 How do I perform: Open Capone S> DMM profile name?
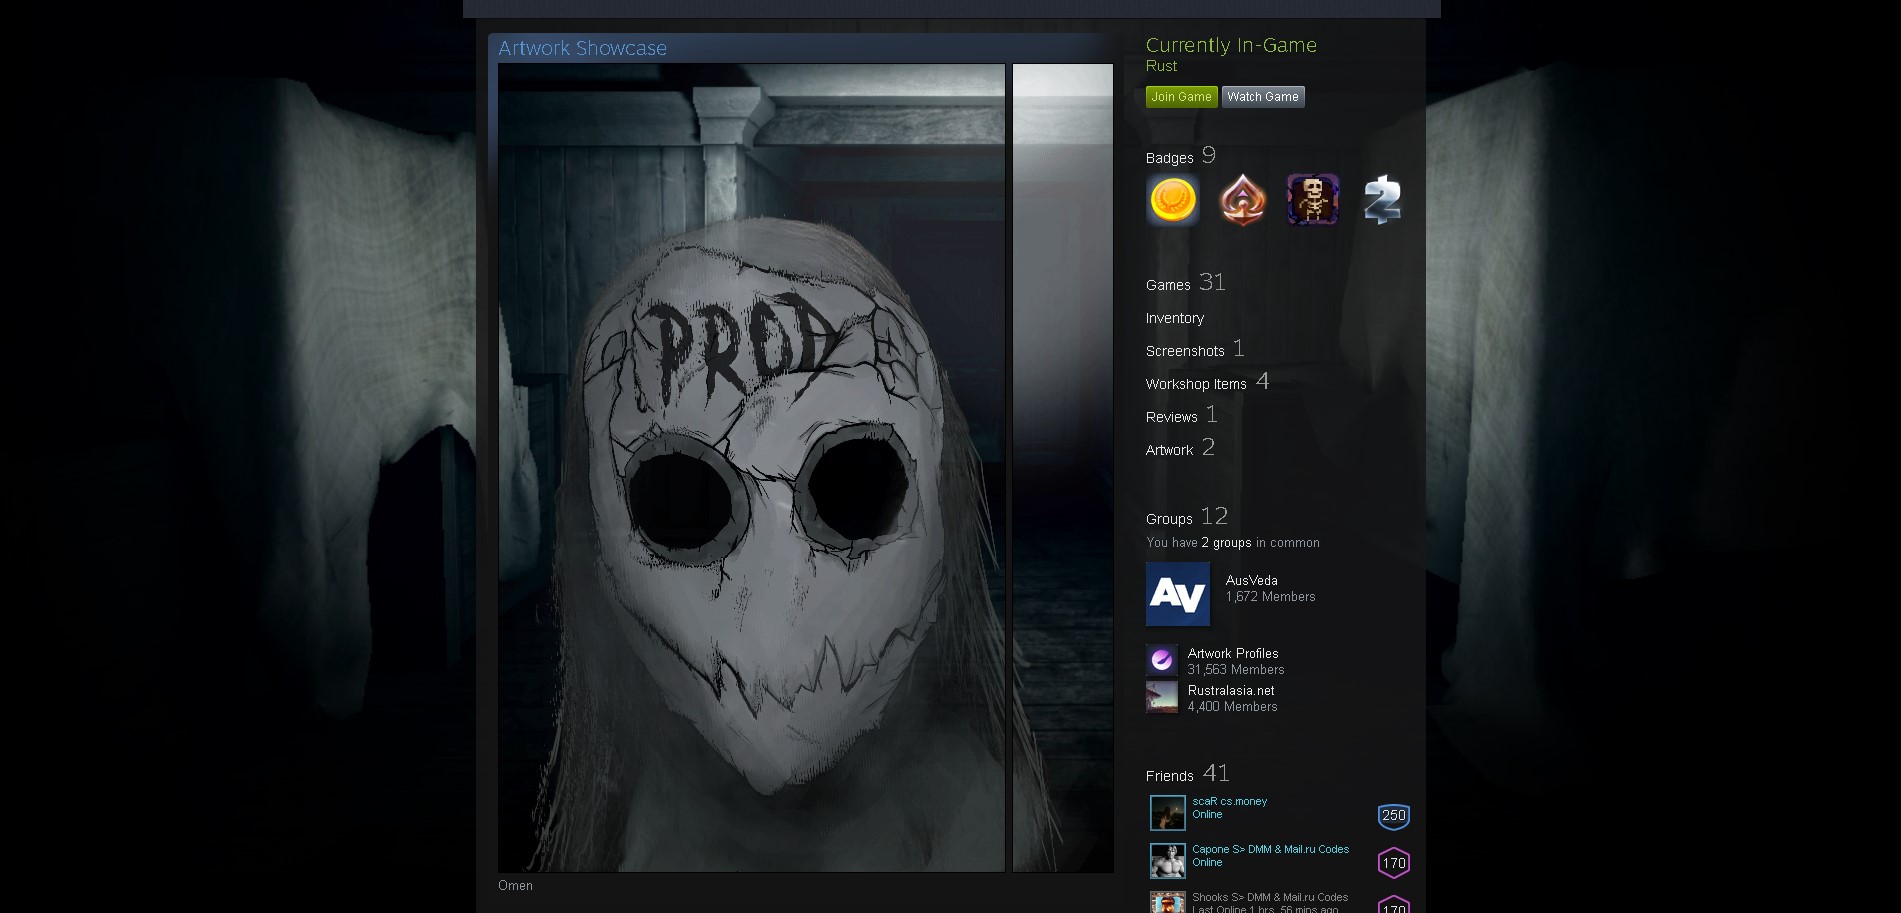click(1270, 849)
